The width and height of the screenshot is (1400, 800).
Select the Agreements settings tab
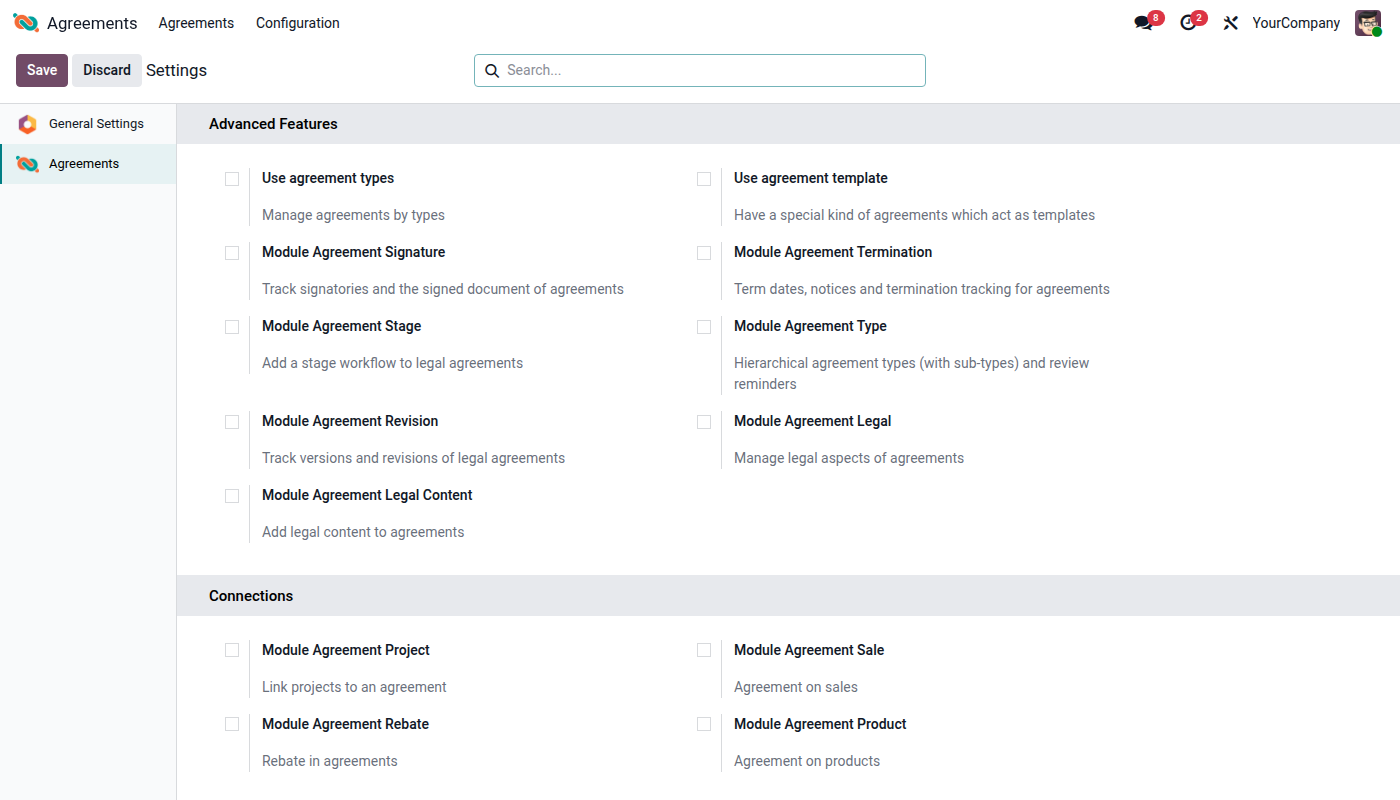pos(88,164)
